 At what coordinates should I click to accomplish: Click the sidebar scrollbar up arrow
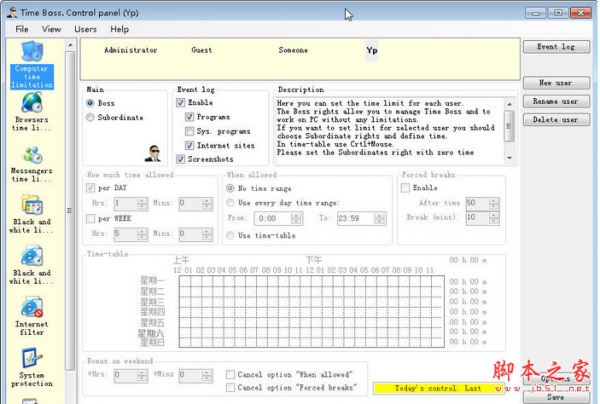tap(70, 46)
